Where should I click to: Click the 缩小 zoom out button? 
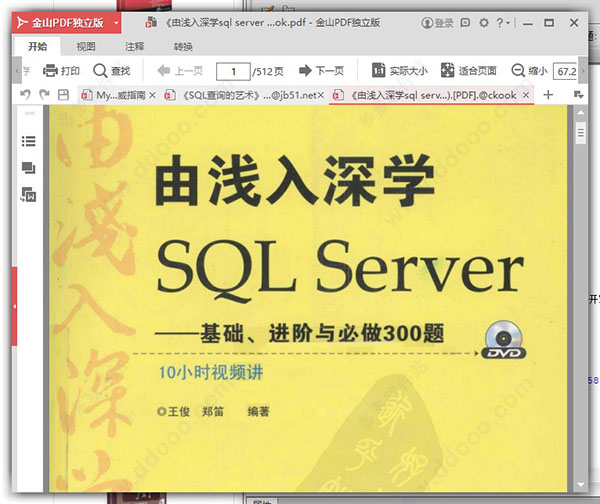click(529, 71)
